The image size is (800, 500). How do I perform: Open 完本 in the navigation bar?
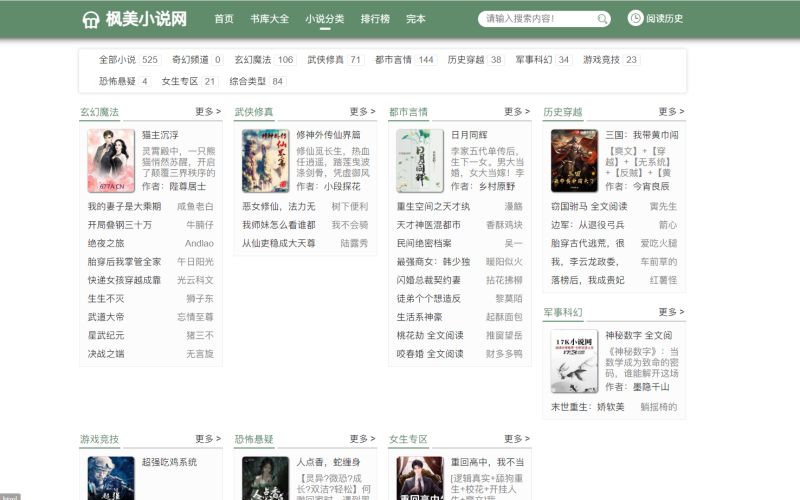point(415,19)
